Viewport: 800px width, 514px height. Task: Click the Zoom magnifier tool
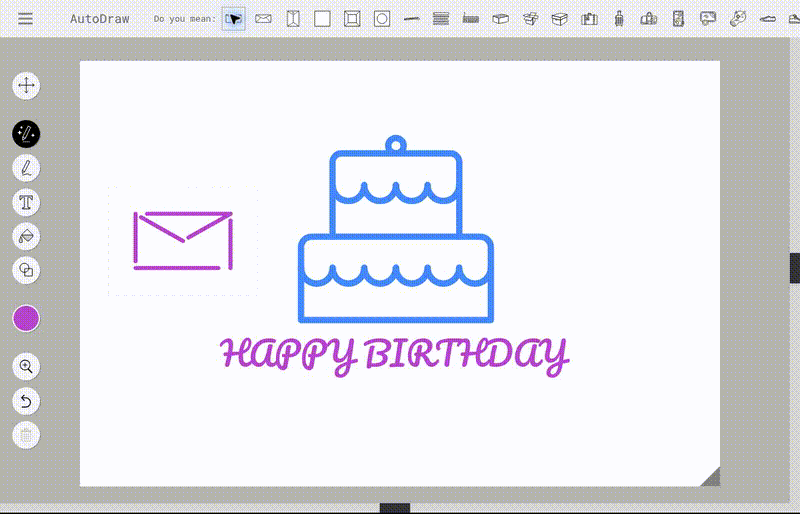tap(26, 366)
